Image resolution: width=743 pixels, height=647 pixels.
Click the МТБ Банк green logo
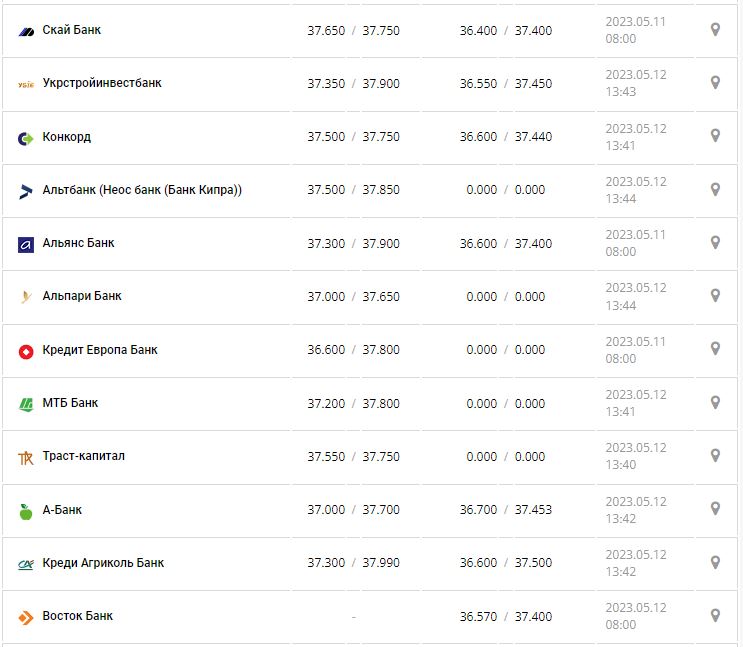point(26,404)
